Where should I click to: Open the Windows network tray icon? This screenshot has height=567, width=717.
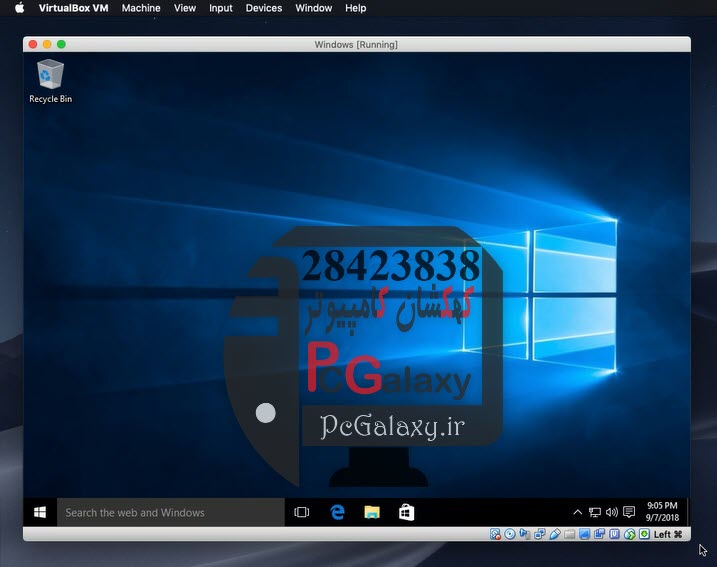coord(594,512)
